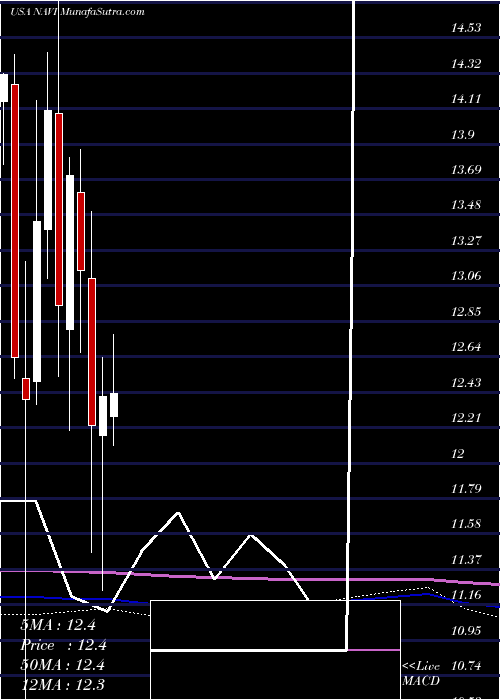Select the 12MA : 12.3 legend entry

tap(62, 685)
